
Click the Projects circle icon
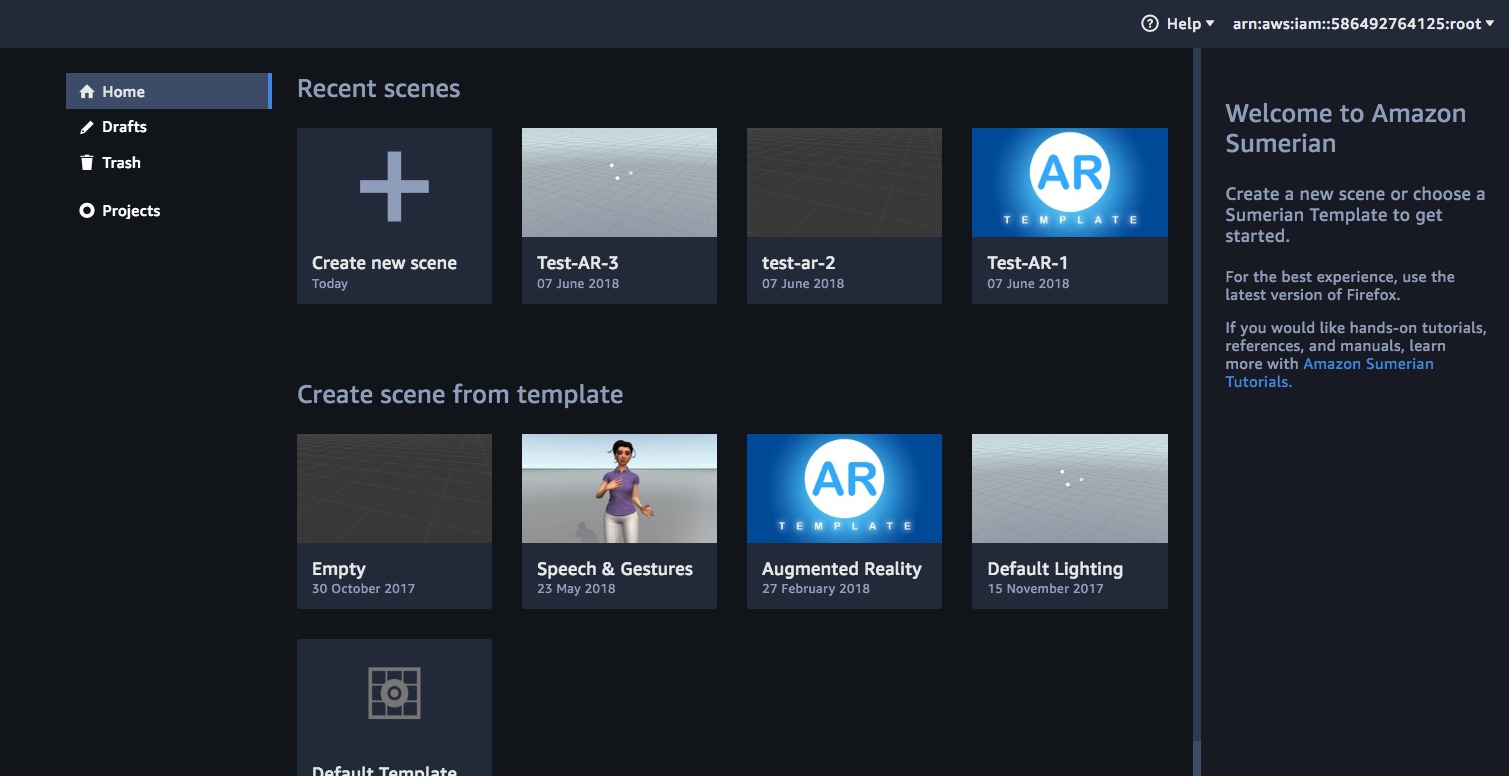pyautogui.click(x=87, y=211)
